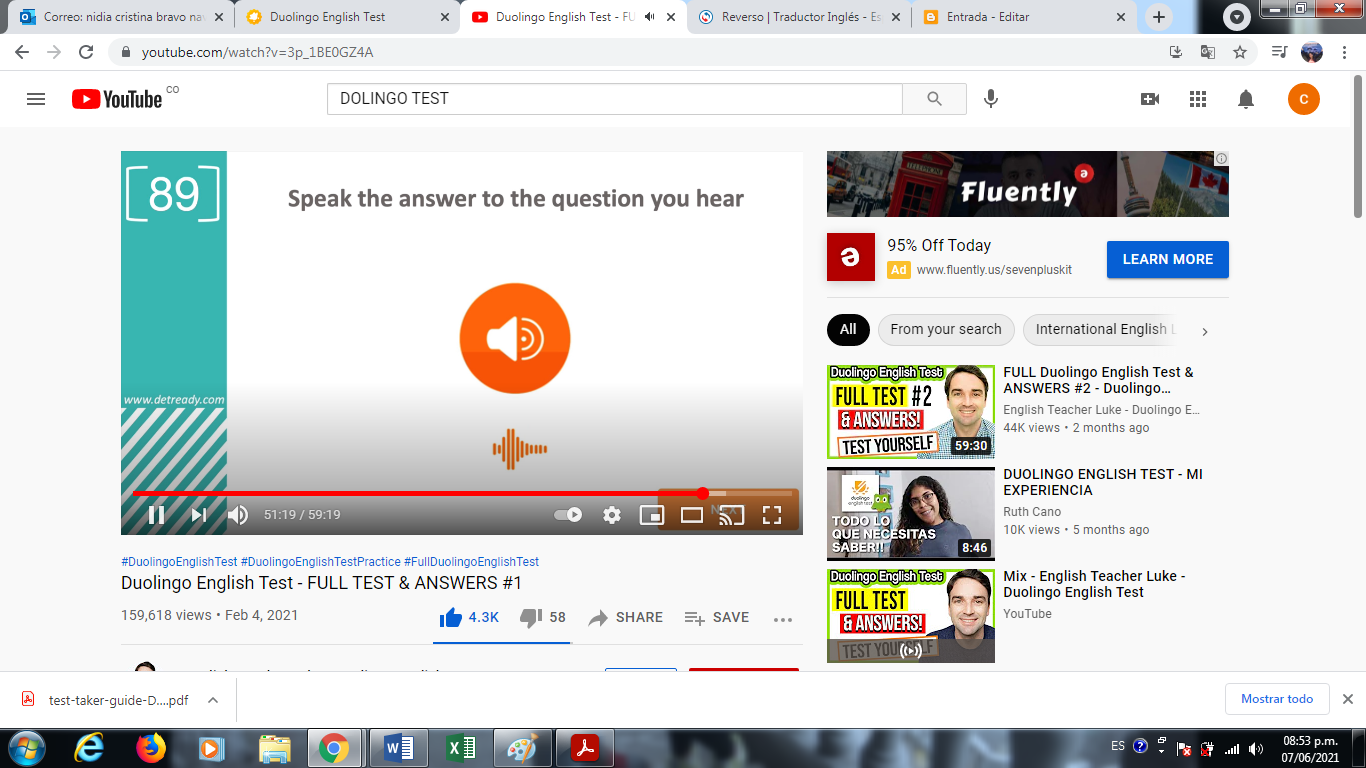Open DUOLINGO ENGLISH TEST - MI EXPERIENCIA title

pyautogui.click(x=1103, y=482)
